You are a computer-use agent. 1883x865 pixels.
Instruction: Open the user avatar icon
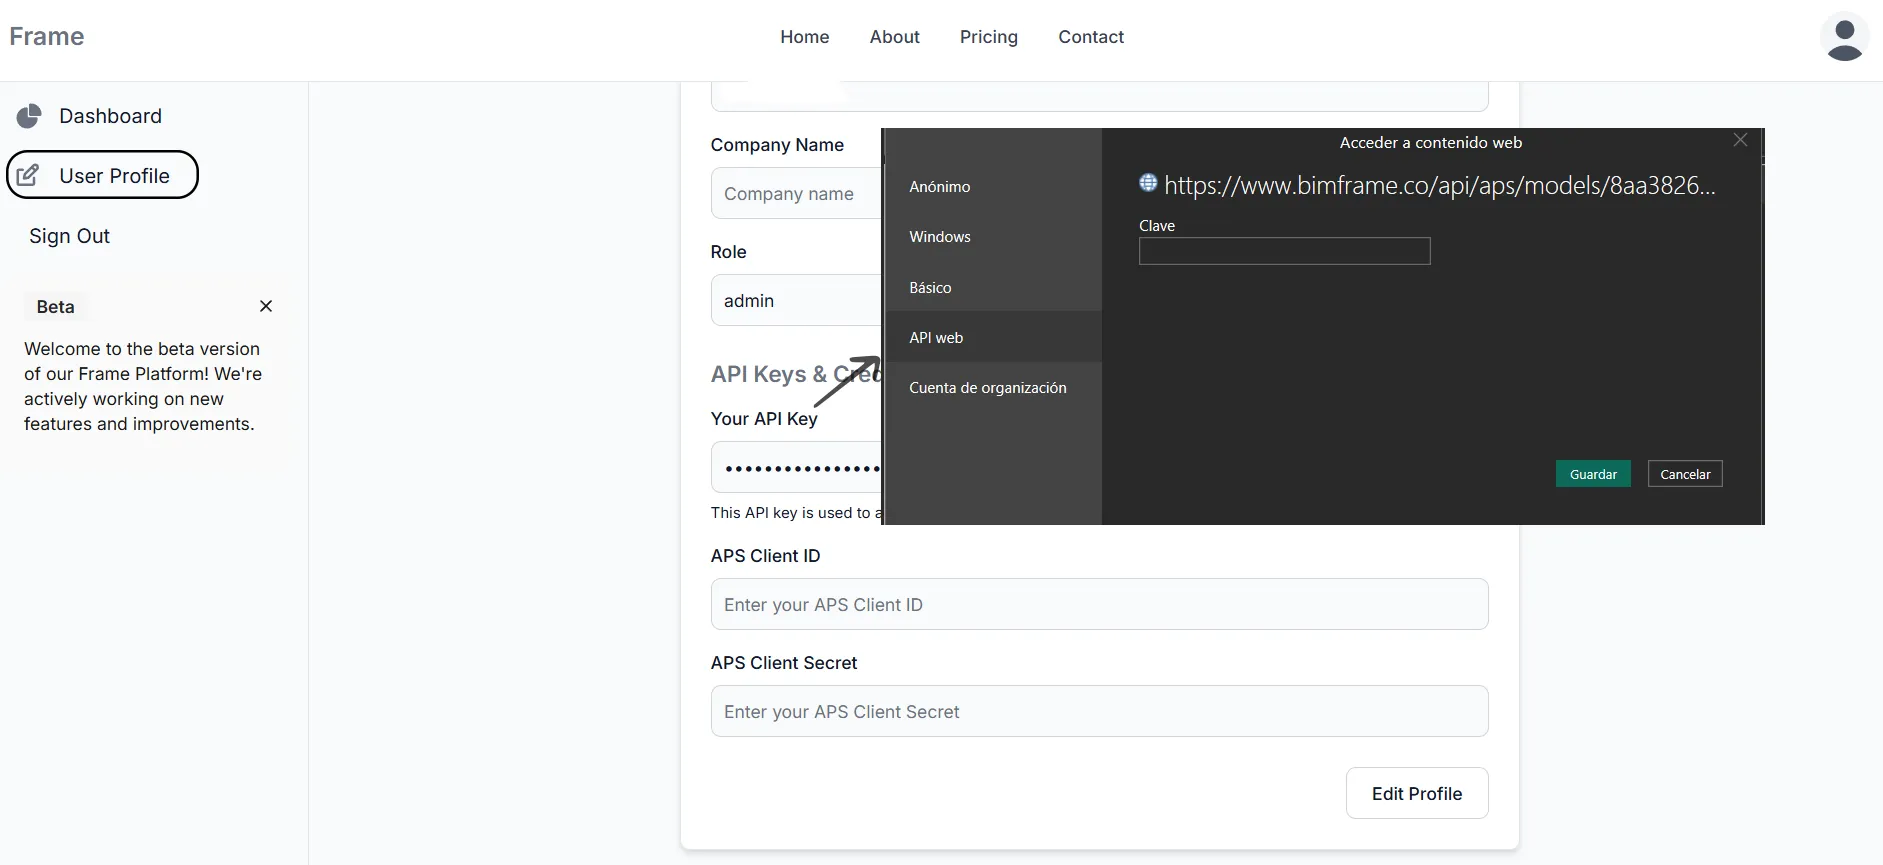(x=1844, y=37)
